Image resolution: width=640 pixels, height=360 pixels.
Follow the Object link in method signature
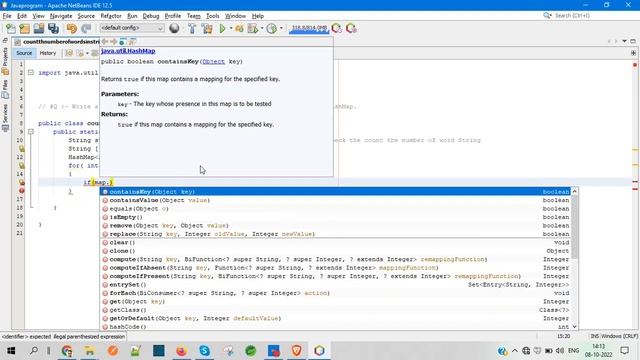tap(213, 62)
